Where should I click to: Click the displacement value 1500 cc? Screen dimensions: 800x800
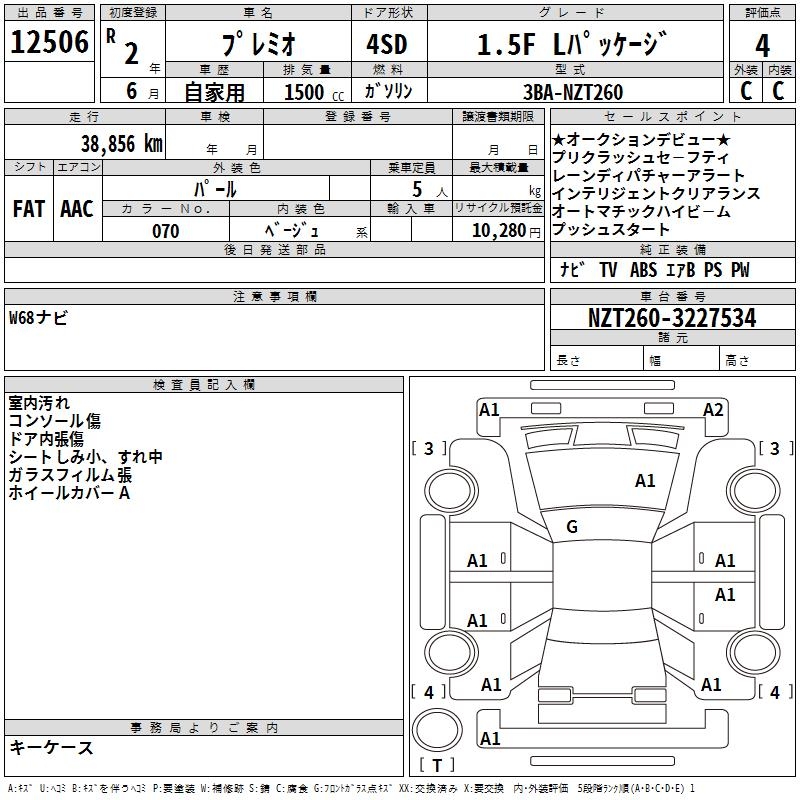pos(314,92)
